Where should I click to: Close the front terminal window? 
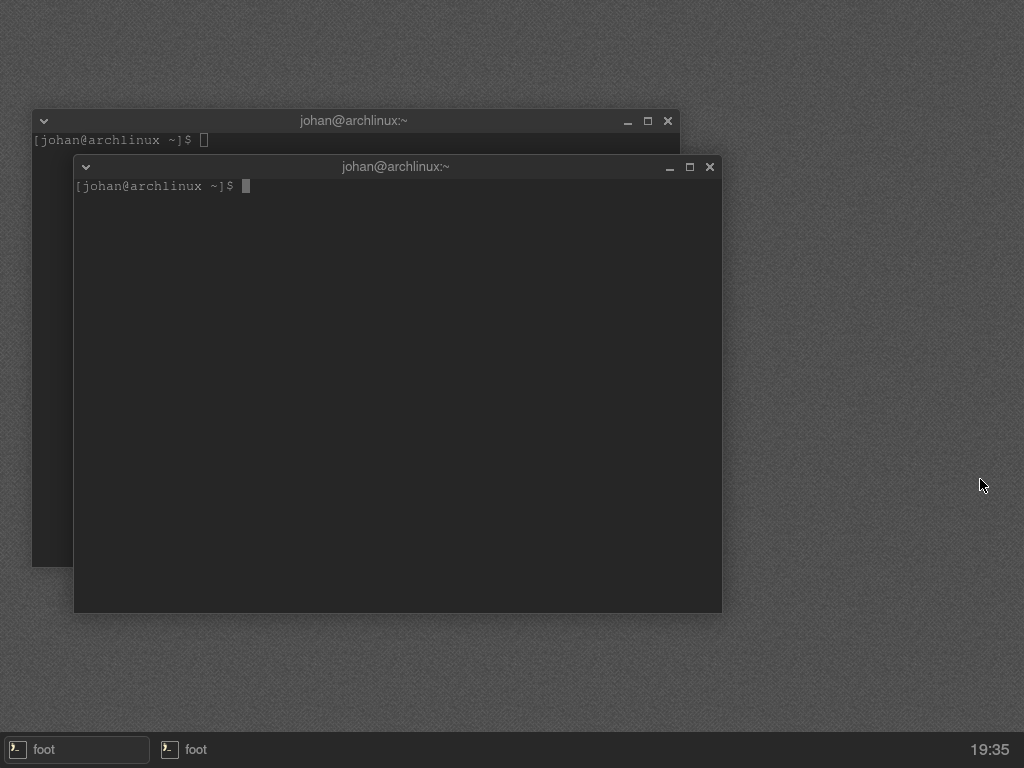click(x=710, y=167)
